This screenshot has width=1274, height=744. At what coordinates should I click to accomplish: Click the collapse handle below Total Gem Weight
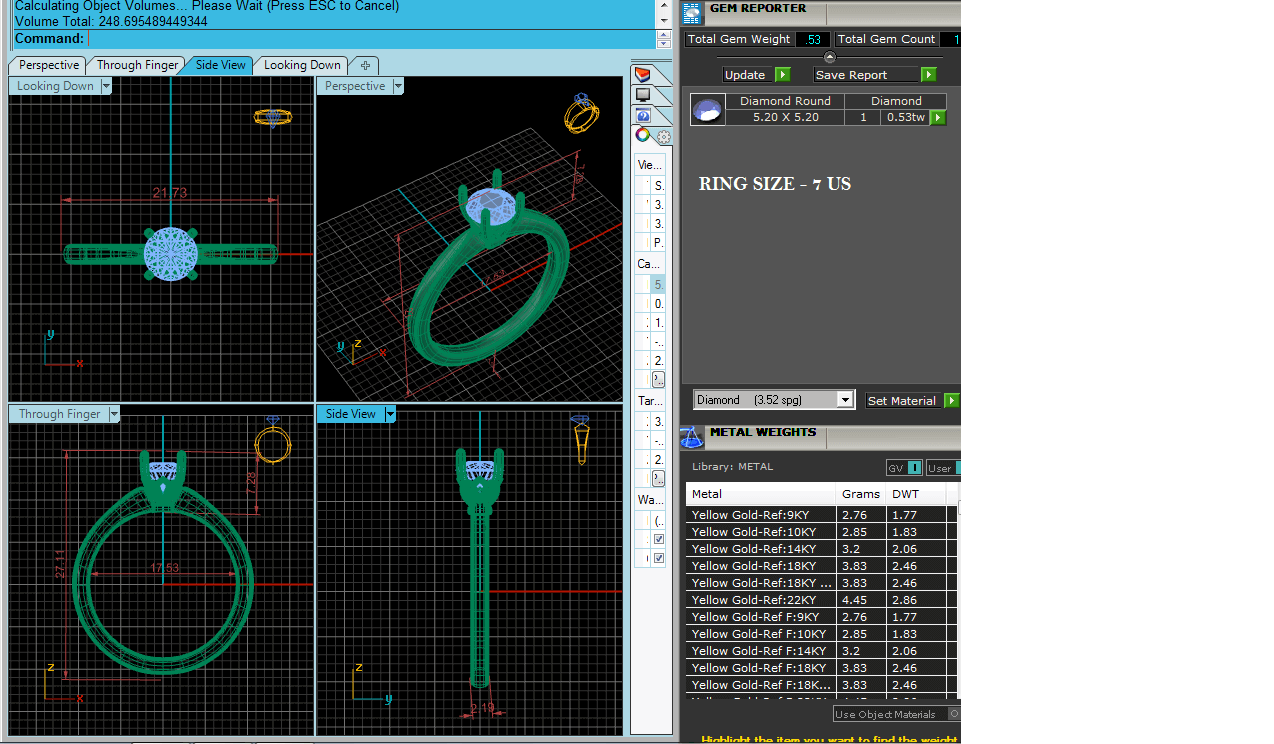tap(829, 57)
